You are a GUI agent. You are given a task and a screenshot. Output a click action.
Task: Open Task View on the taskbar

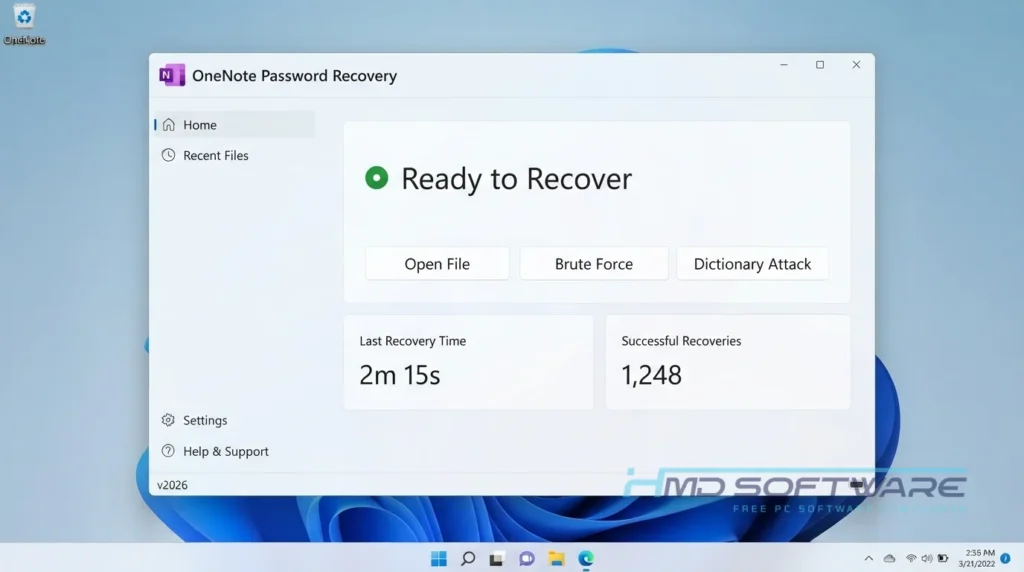click(x=497, y=559)
